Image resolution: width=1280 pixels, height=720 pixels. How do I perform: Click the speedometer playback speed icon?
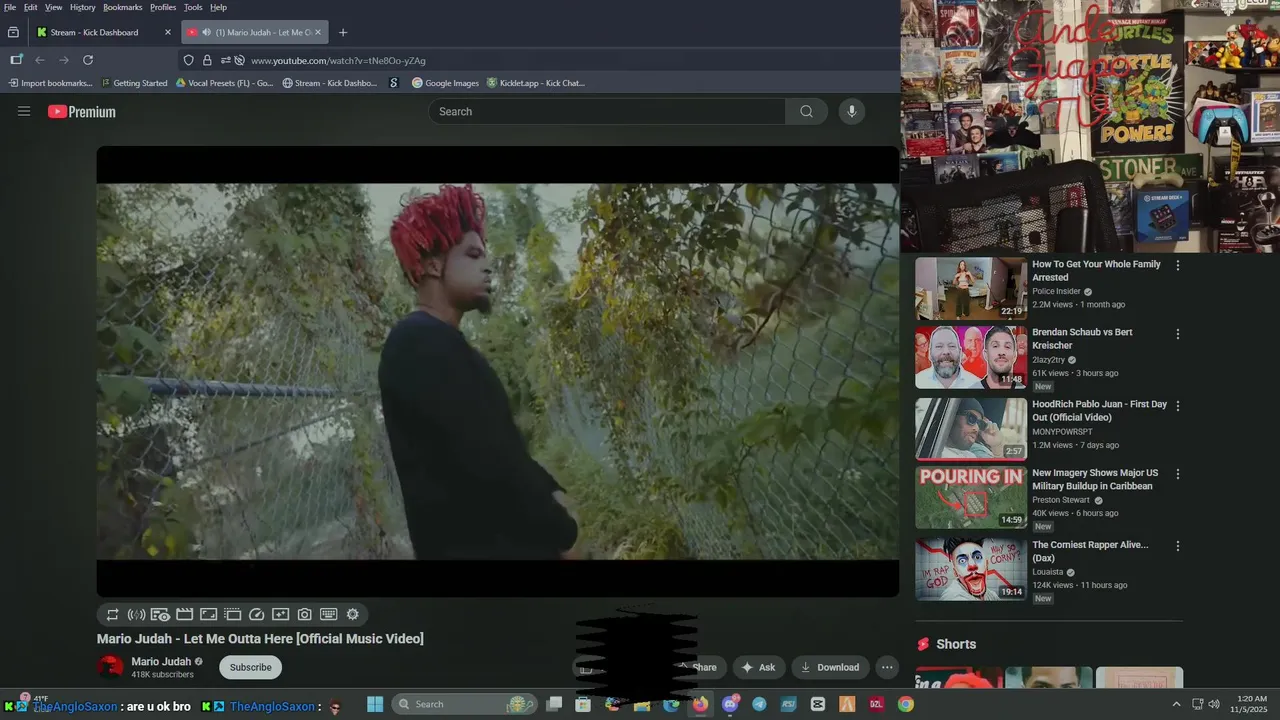click(x=257, y=614)
